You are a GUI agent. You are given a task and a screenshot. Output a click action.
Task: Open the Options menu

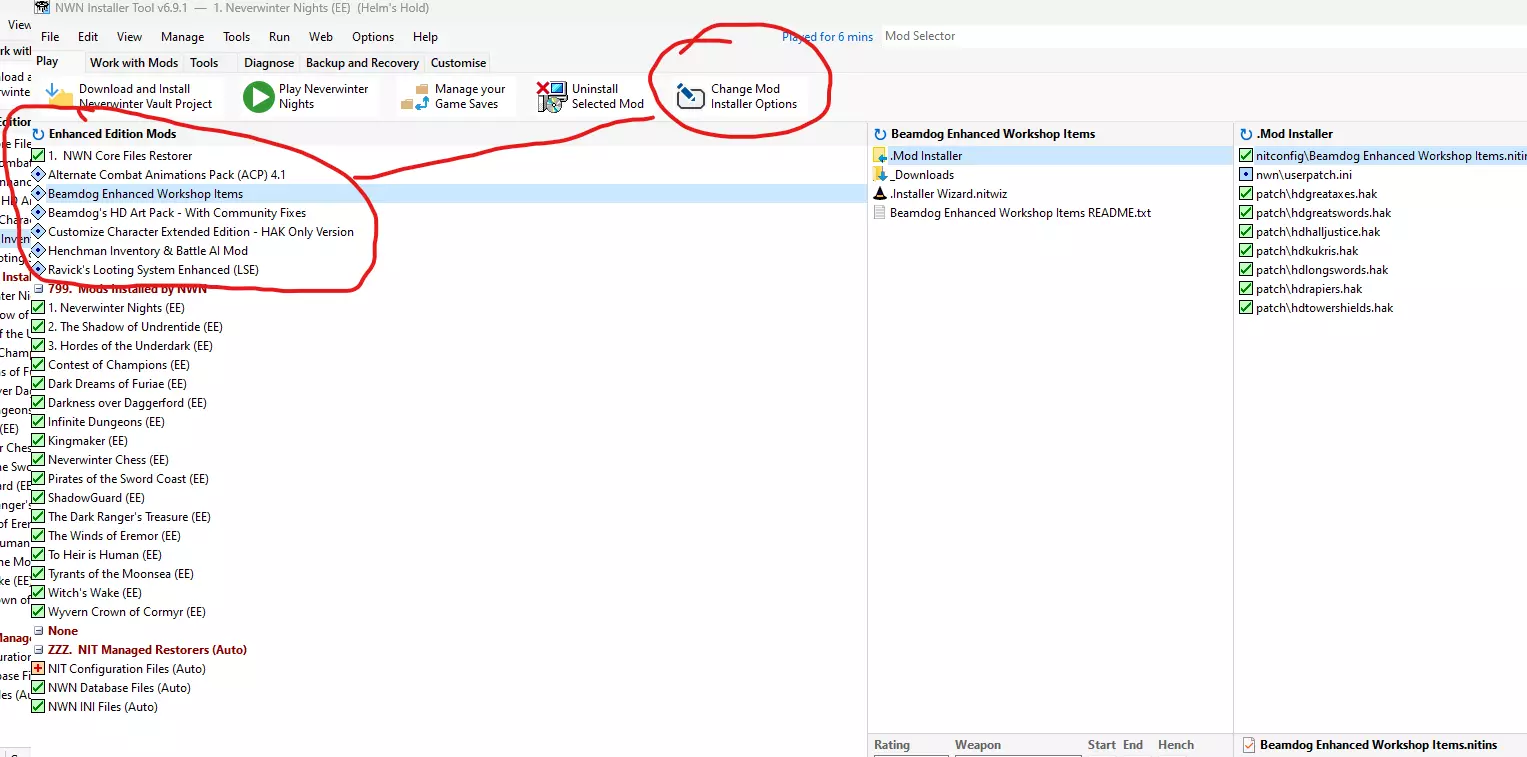(373, 37)
